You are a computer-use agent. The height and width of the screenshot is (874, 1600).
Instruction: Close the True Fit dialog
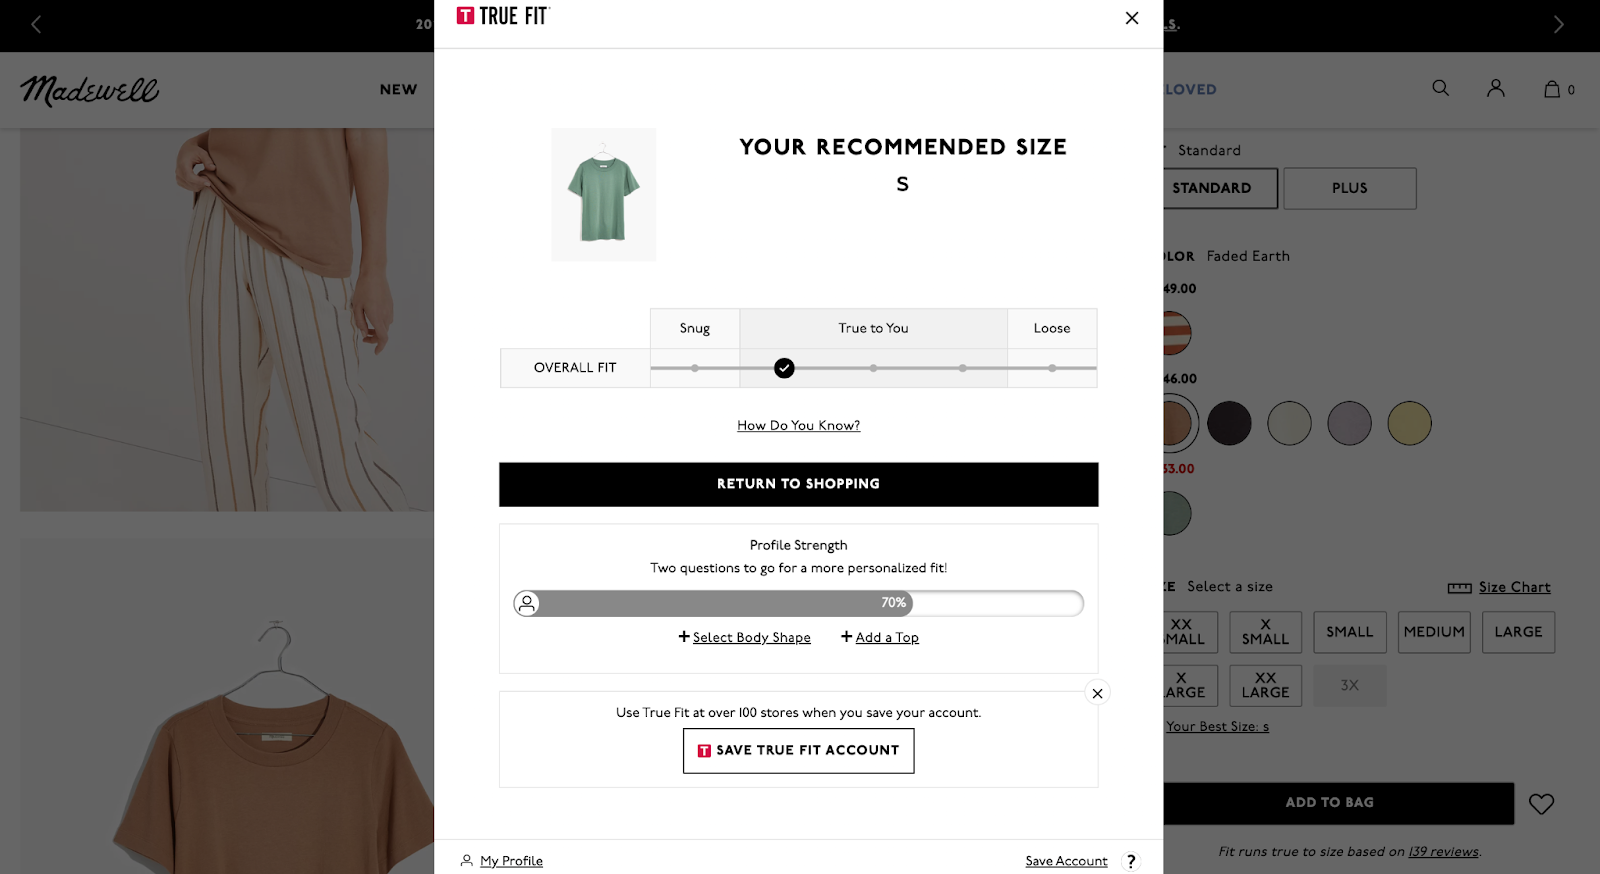click(1131, 18)
